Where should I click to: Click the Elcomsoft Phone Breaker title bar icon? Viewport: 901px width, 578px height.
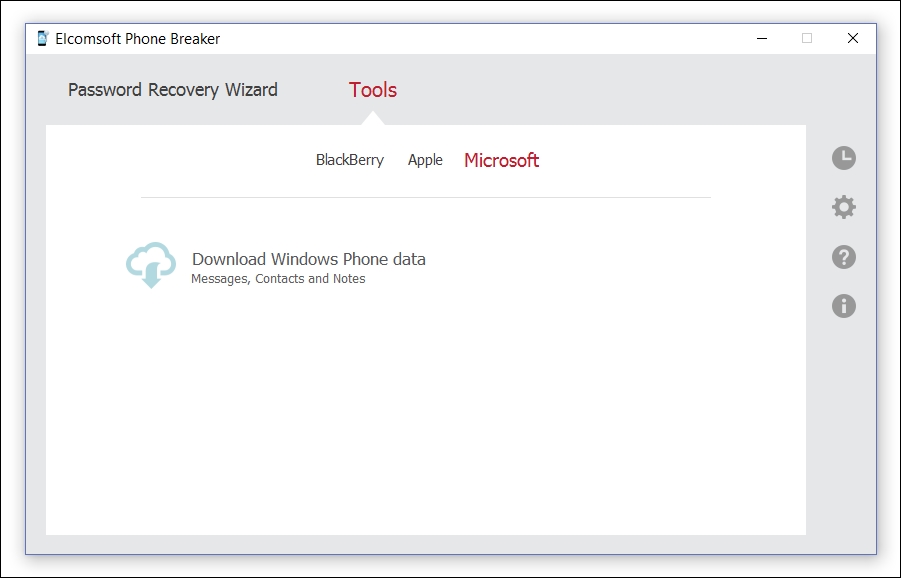(x=43, y=38)
